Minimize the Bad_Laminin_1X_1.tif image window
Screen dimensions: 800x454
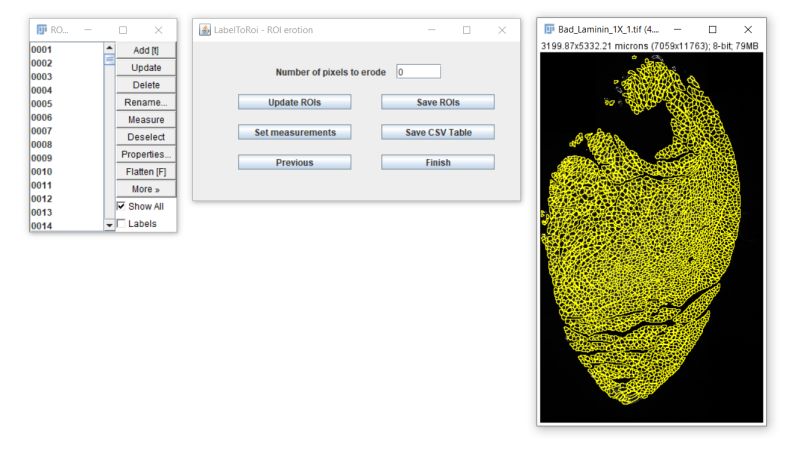pos(678,30)
